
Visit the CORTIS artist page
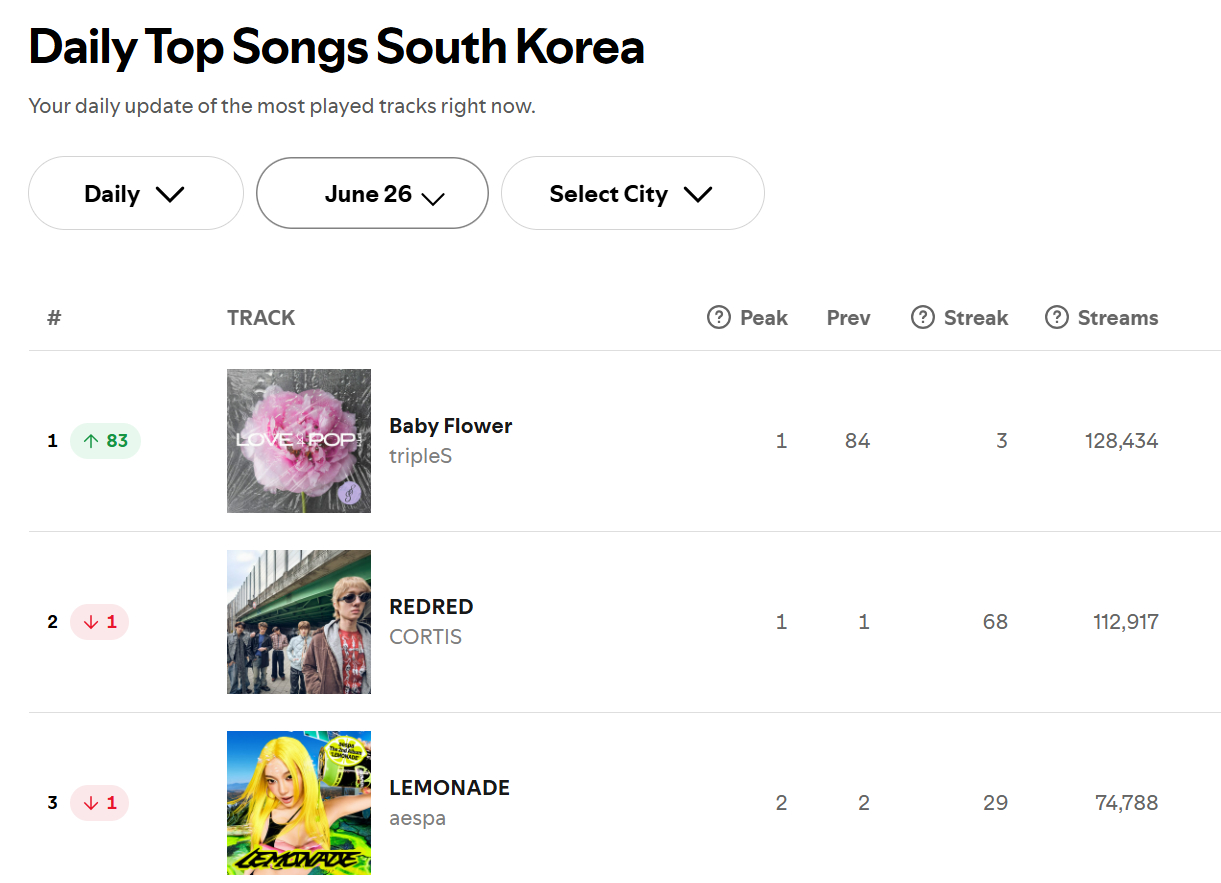coord(425,637)
